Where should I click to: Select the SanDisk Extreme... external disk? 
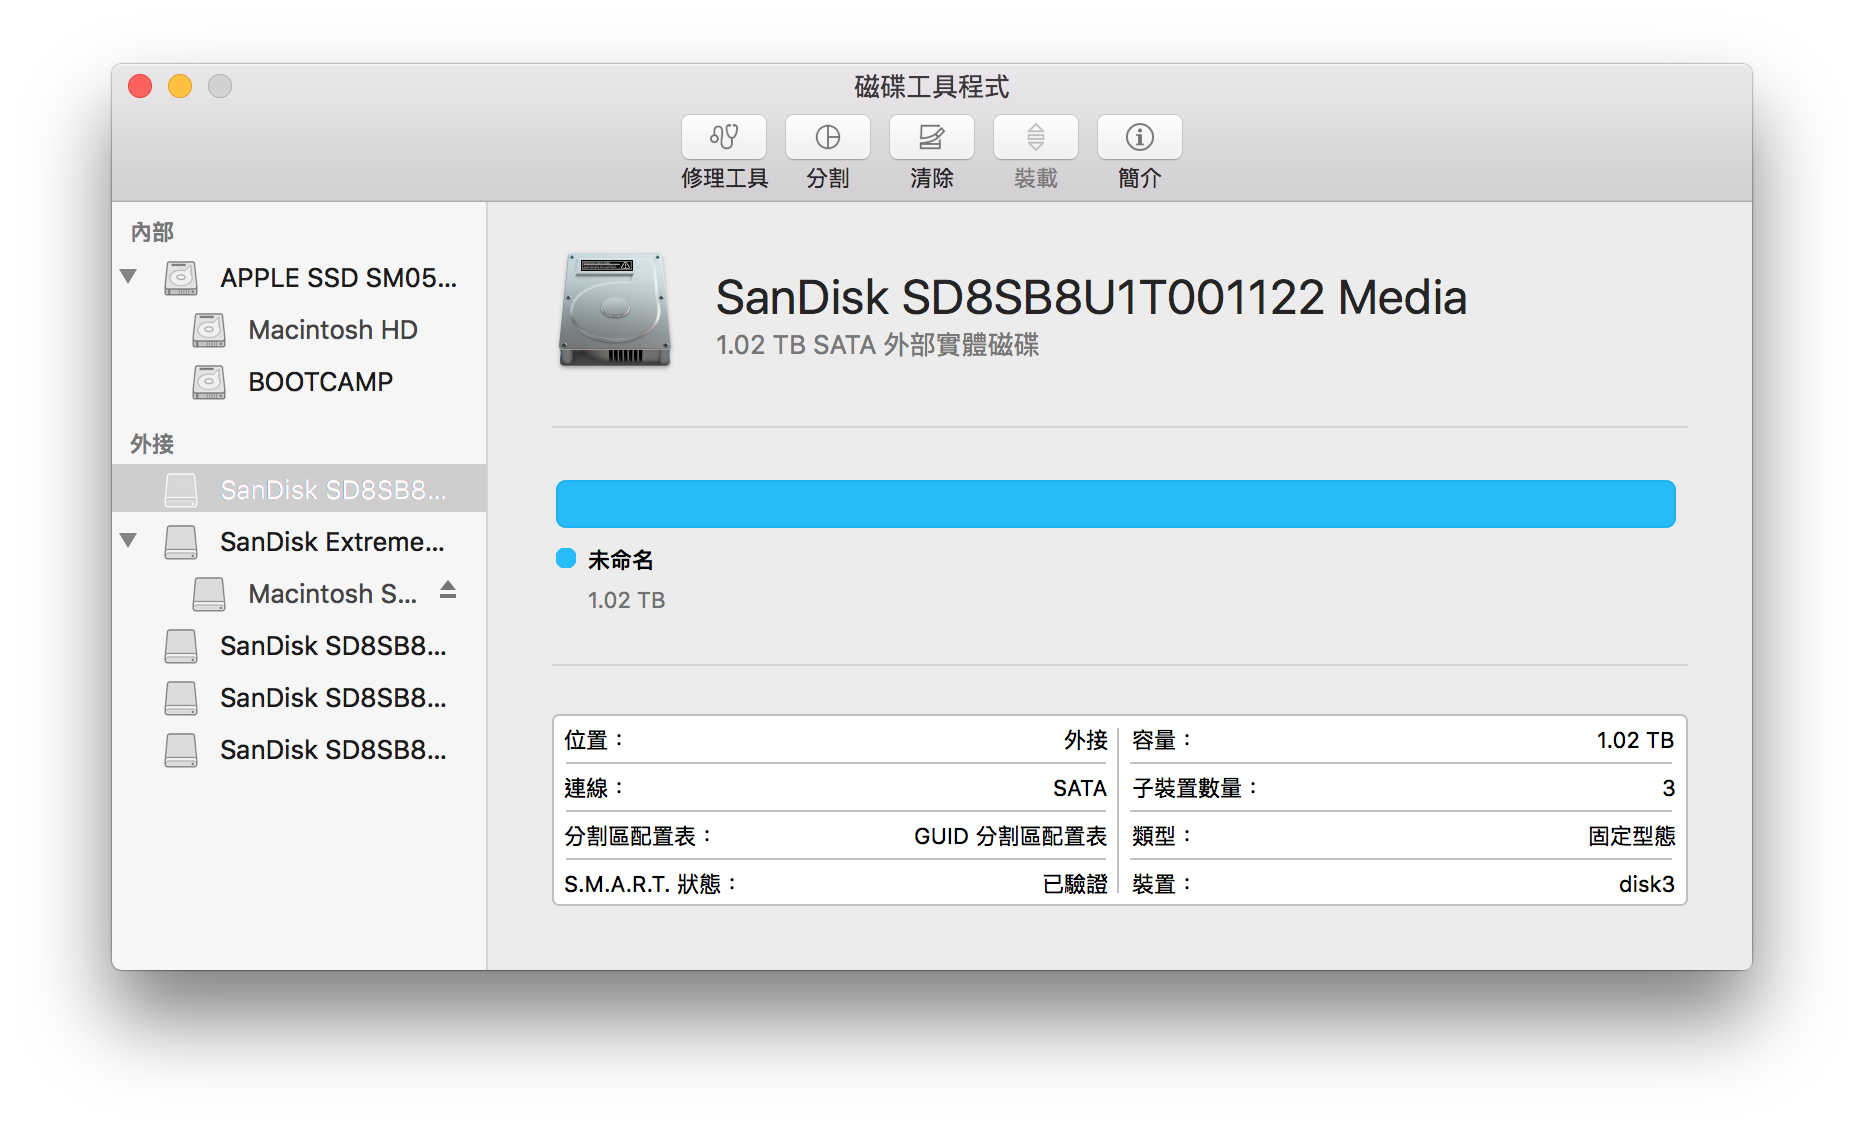[332, 542]
